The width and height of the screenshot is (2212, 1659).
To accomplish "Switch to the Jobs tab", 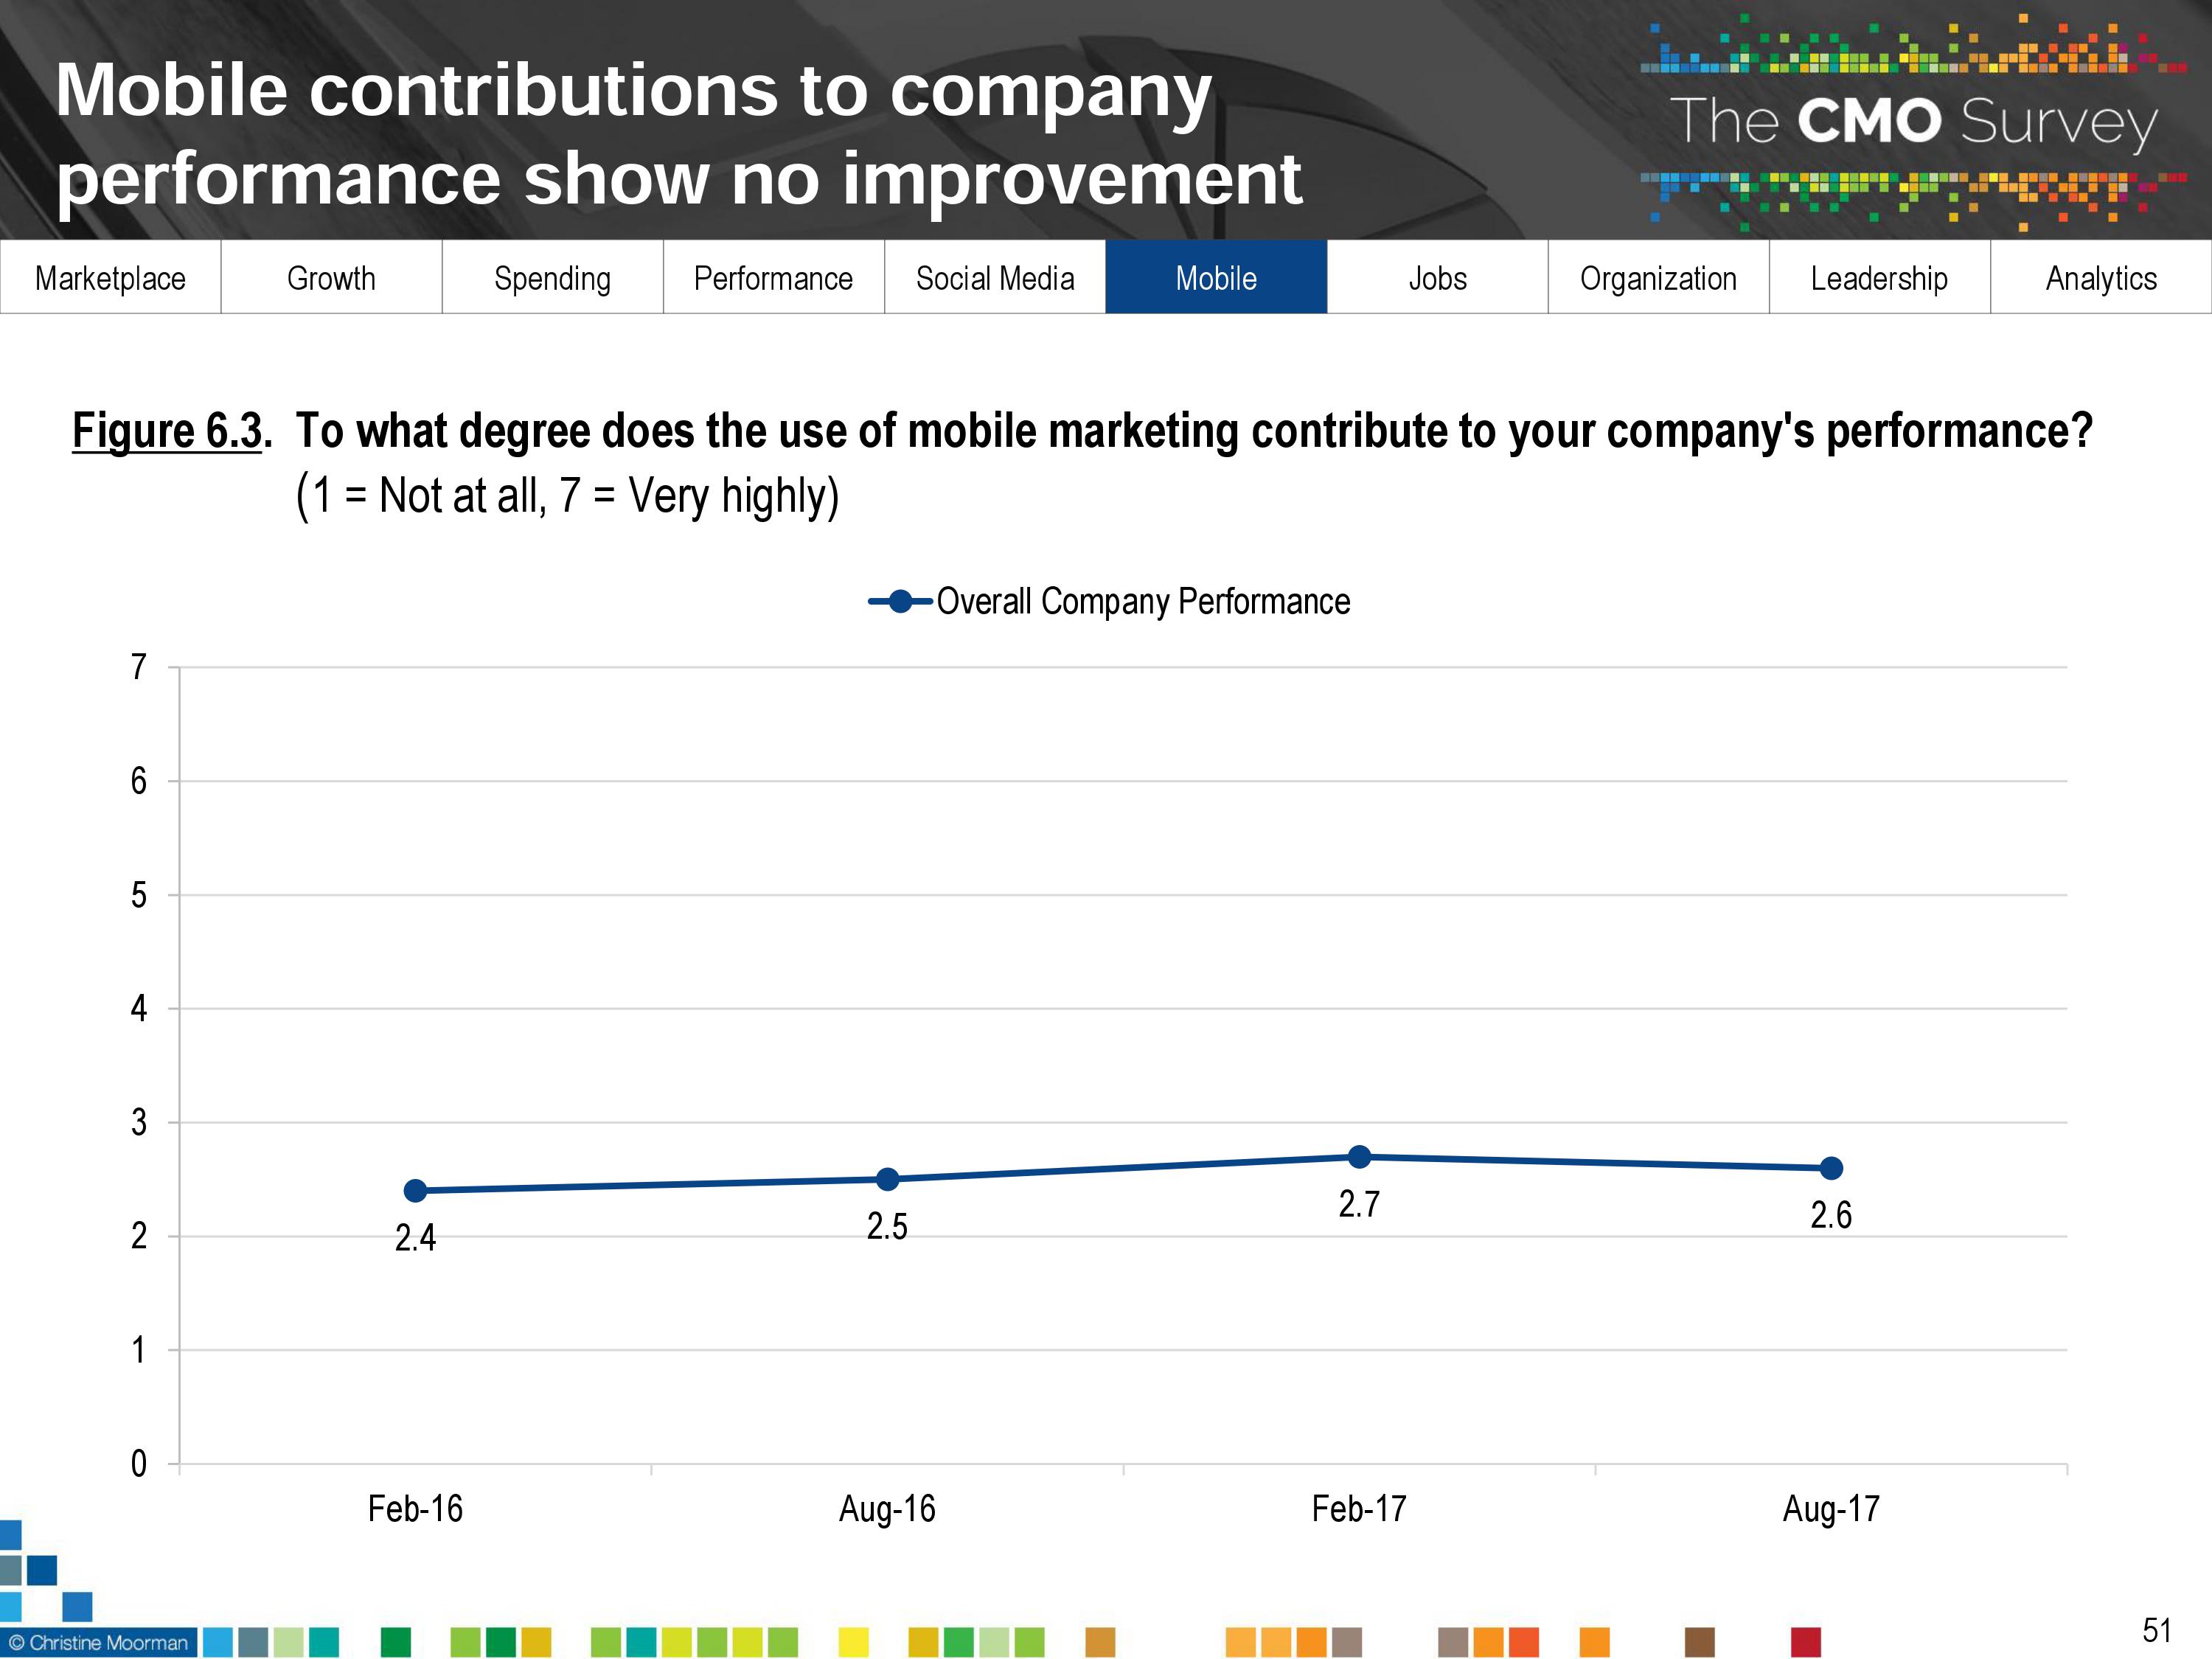I will [1437, 278].
